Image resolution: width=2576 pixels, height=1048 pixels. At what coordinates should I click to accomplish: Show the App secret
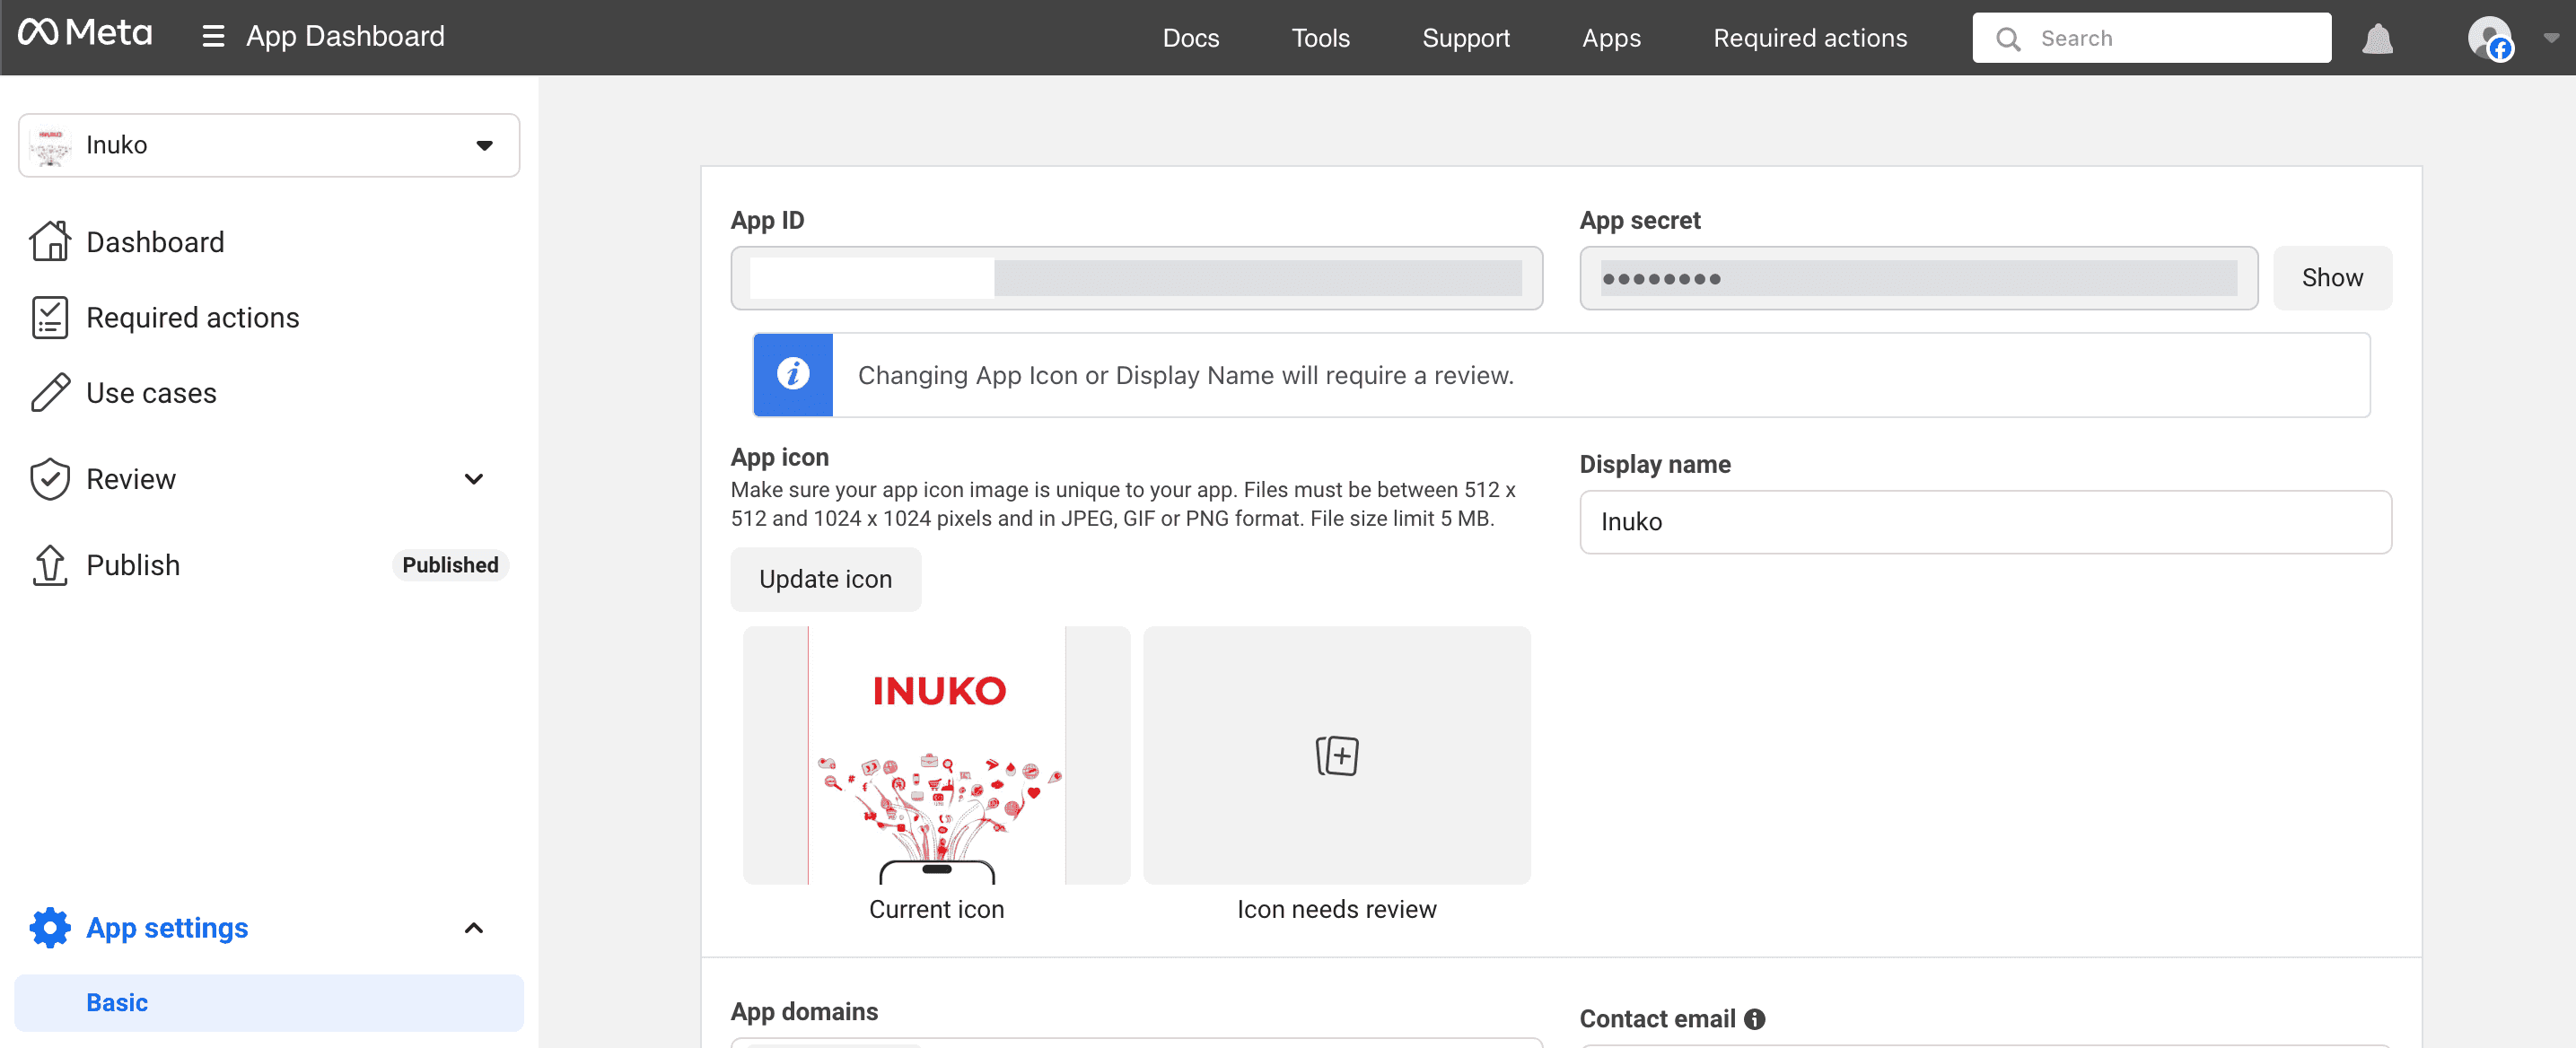tap(2332, 278)
